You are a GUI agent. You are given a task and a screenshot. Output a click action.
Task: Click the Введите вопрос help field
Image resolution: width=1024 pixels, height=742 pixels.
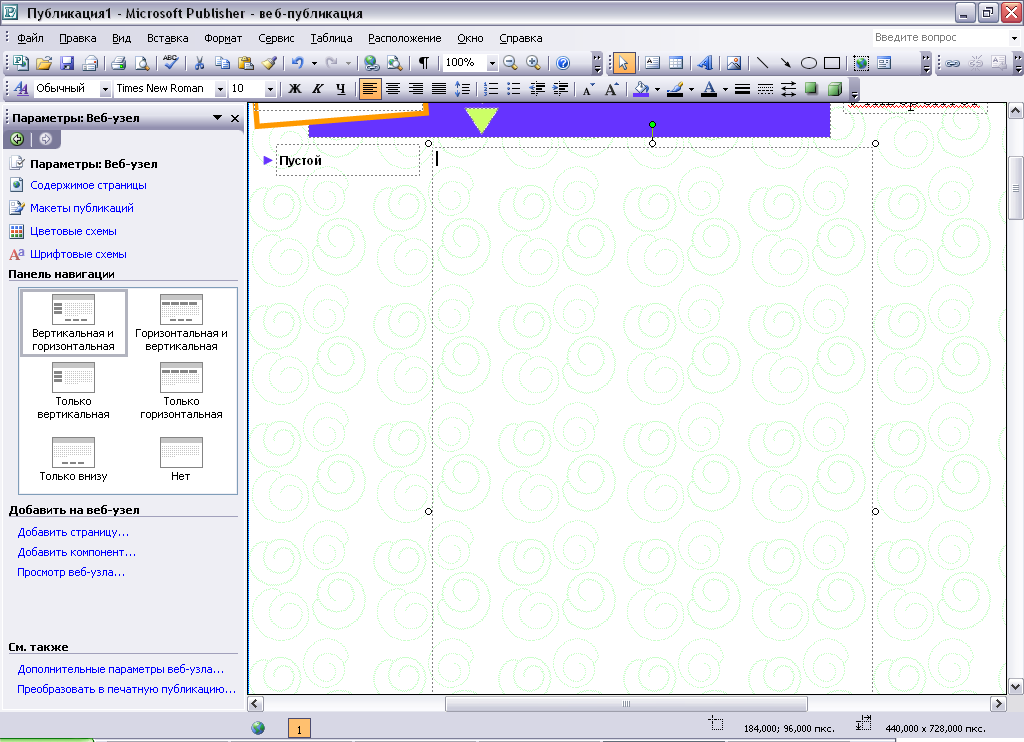point(939,38)
